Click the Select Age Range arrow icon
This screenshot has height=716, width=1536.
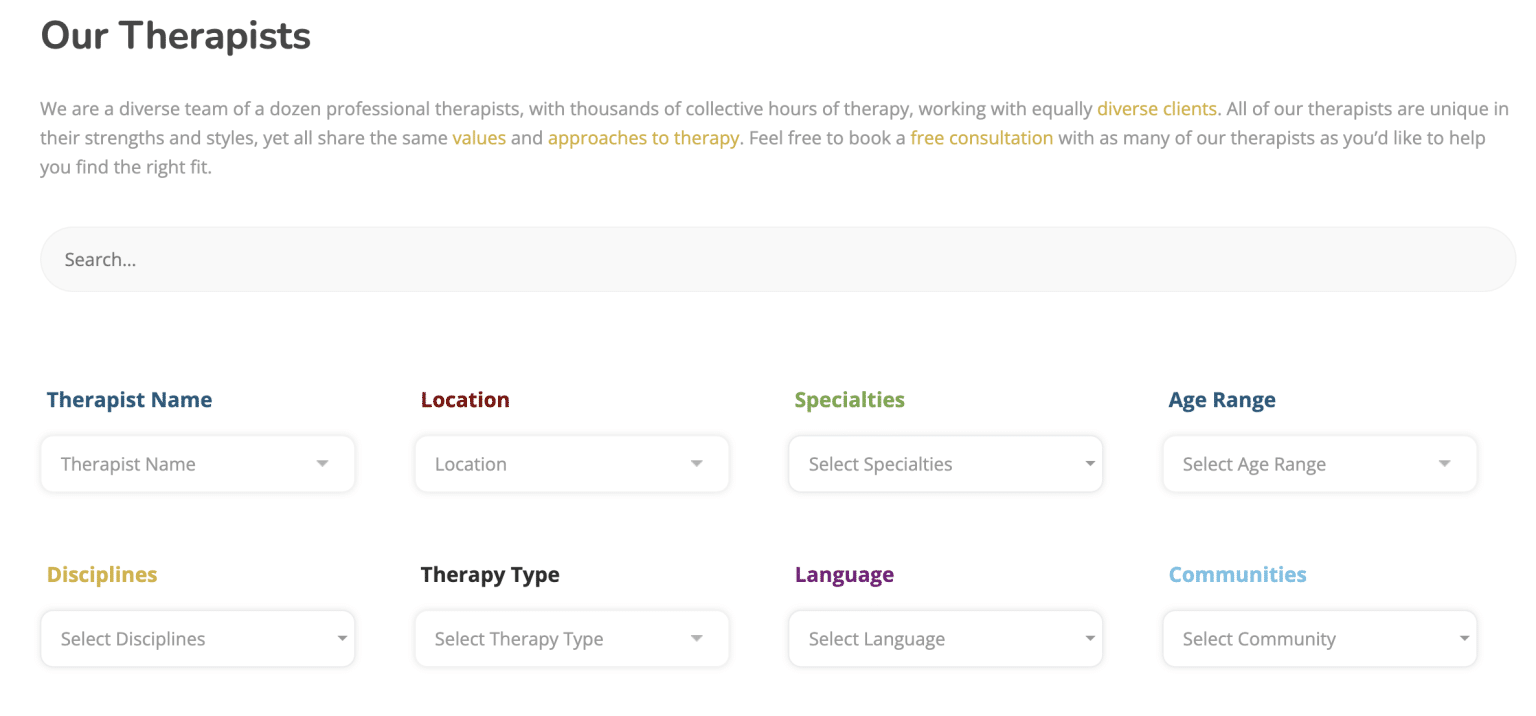click(x=1444, y=464)
